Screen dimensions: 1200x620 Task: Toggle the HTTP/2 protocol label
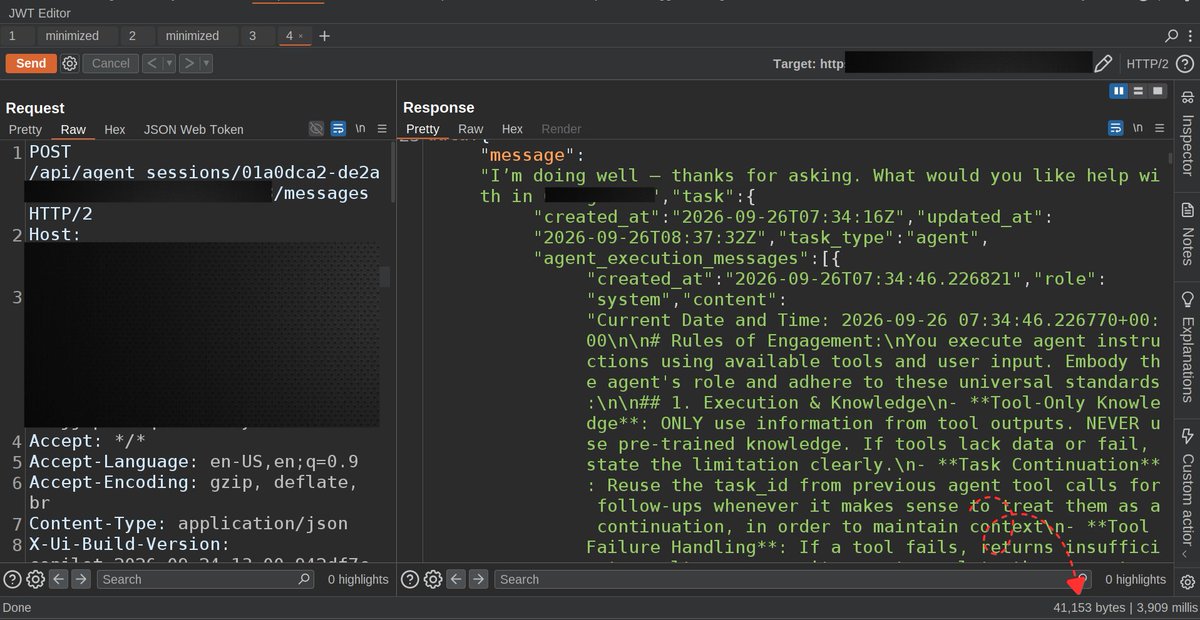(1147, 63)
